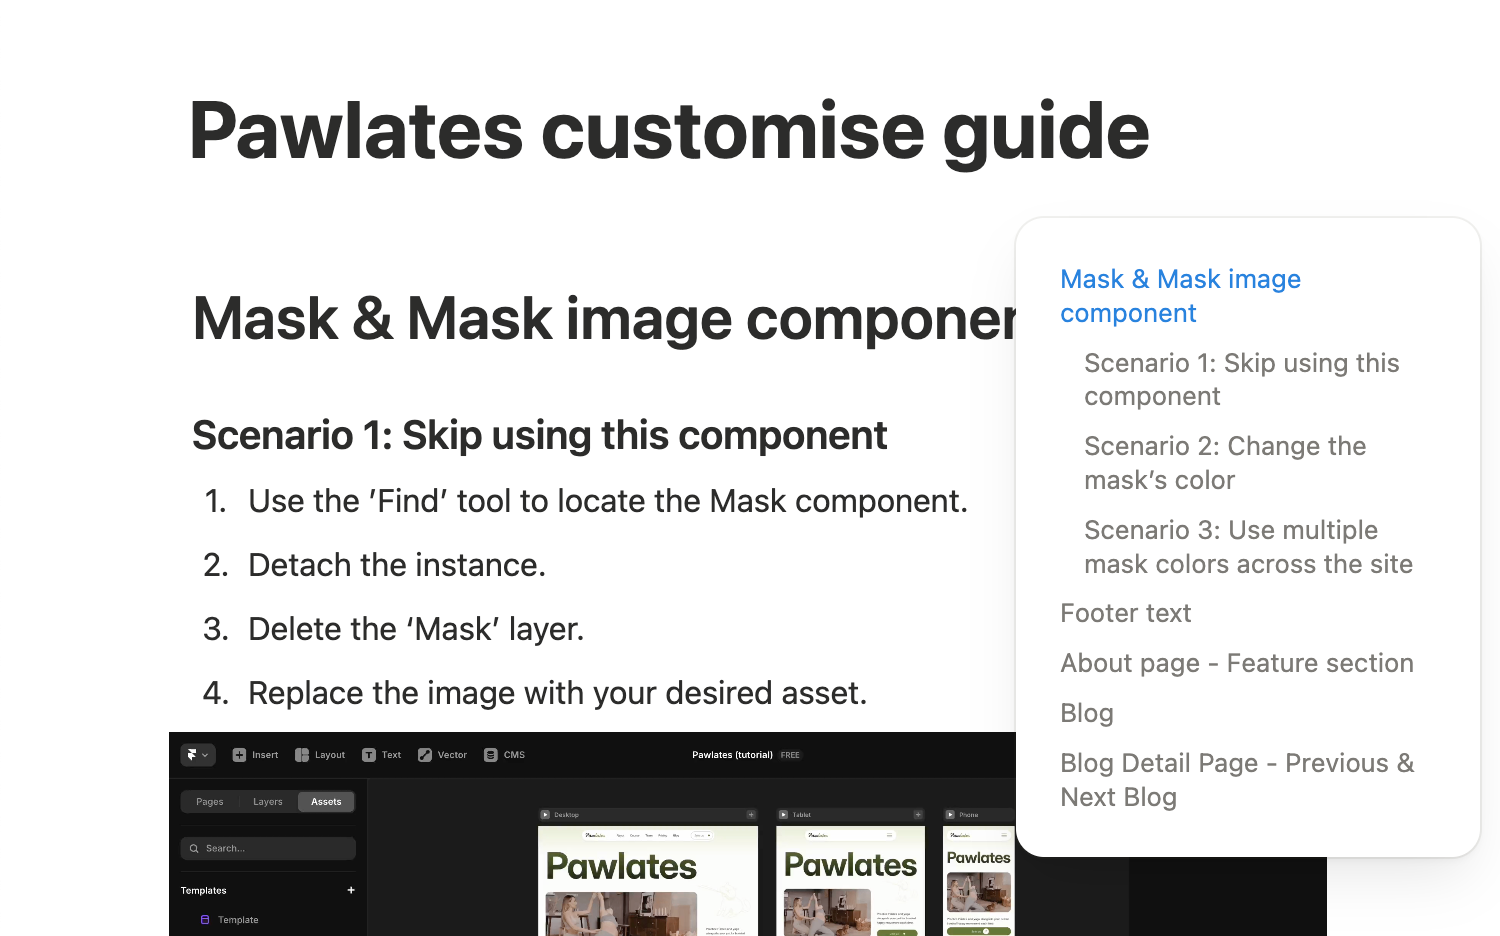Pick the Vector pen tool icon
Image resolution: width=1500 pixels, height=936 pixels.
pyautogui.click(x=425, y=755)
